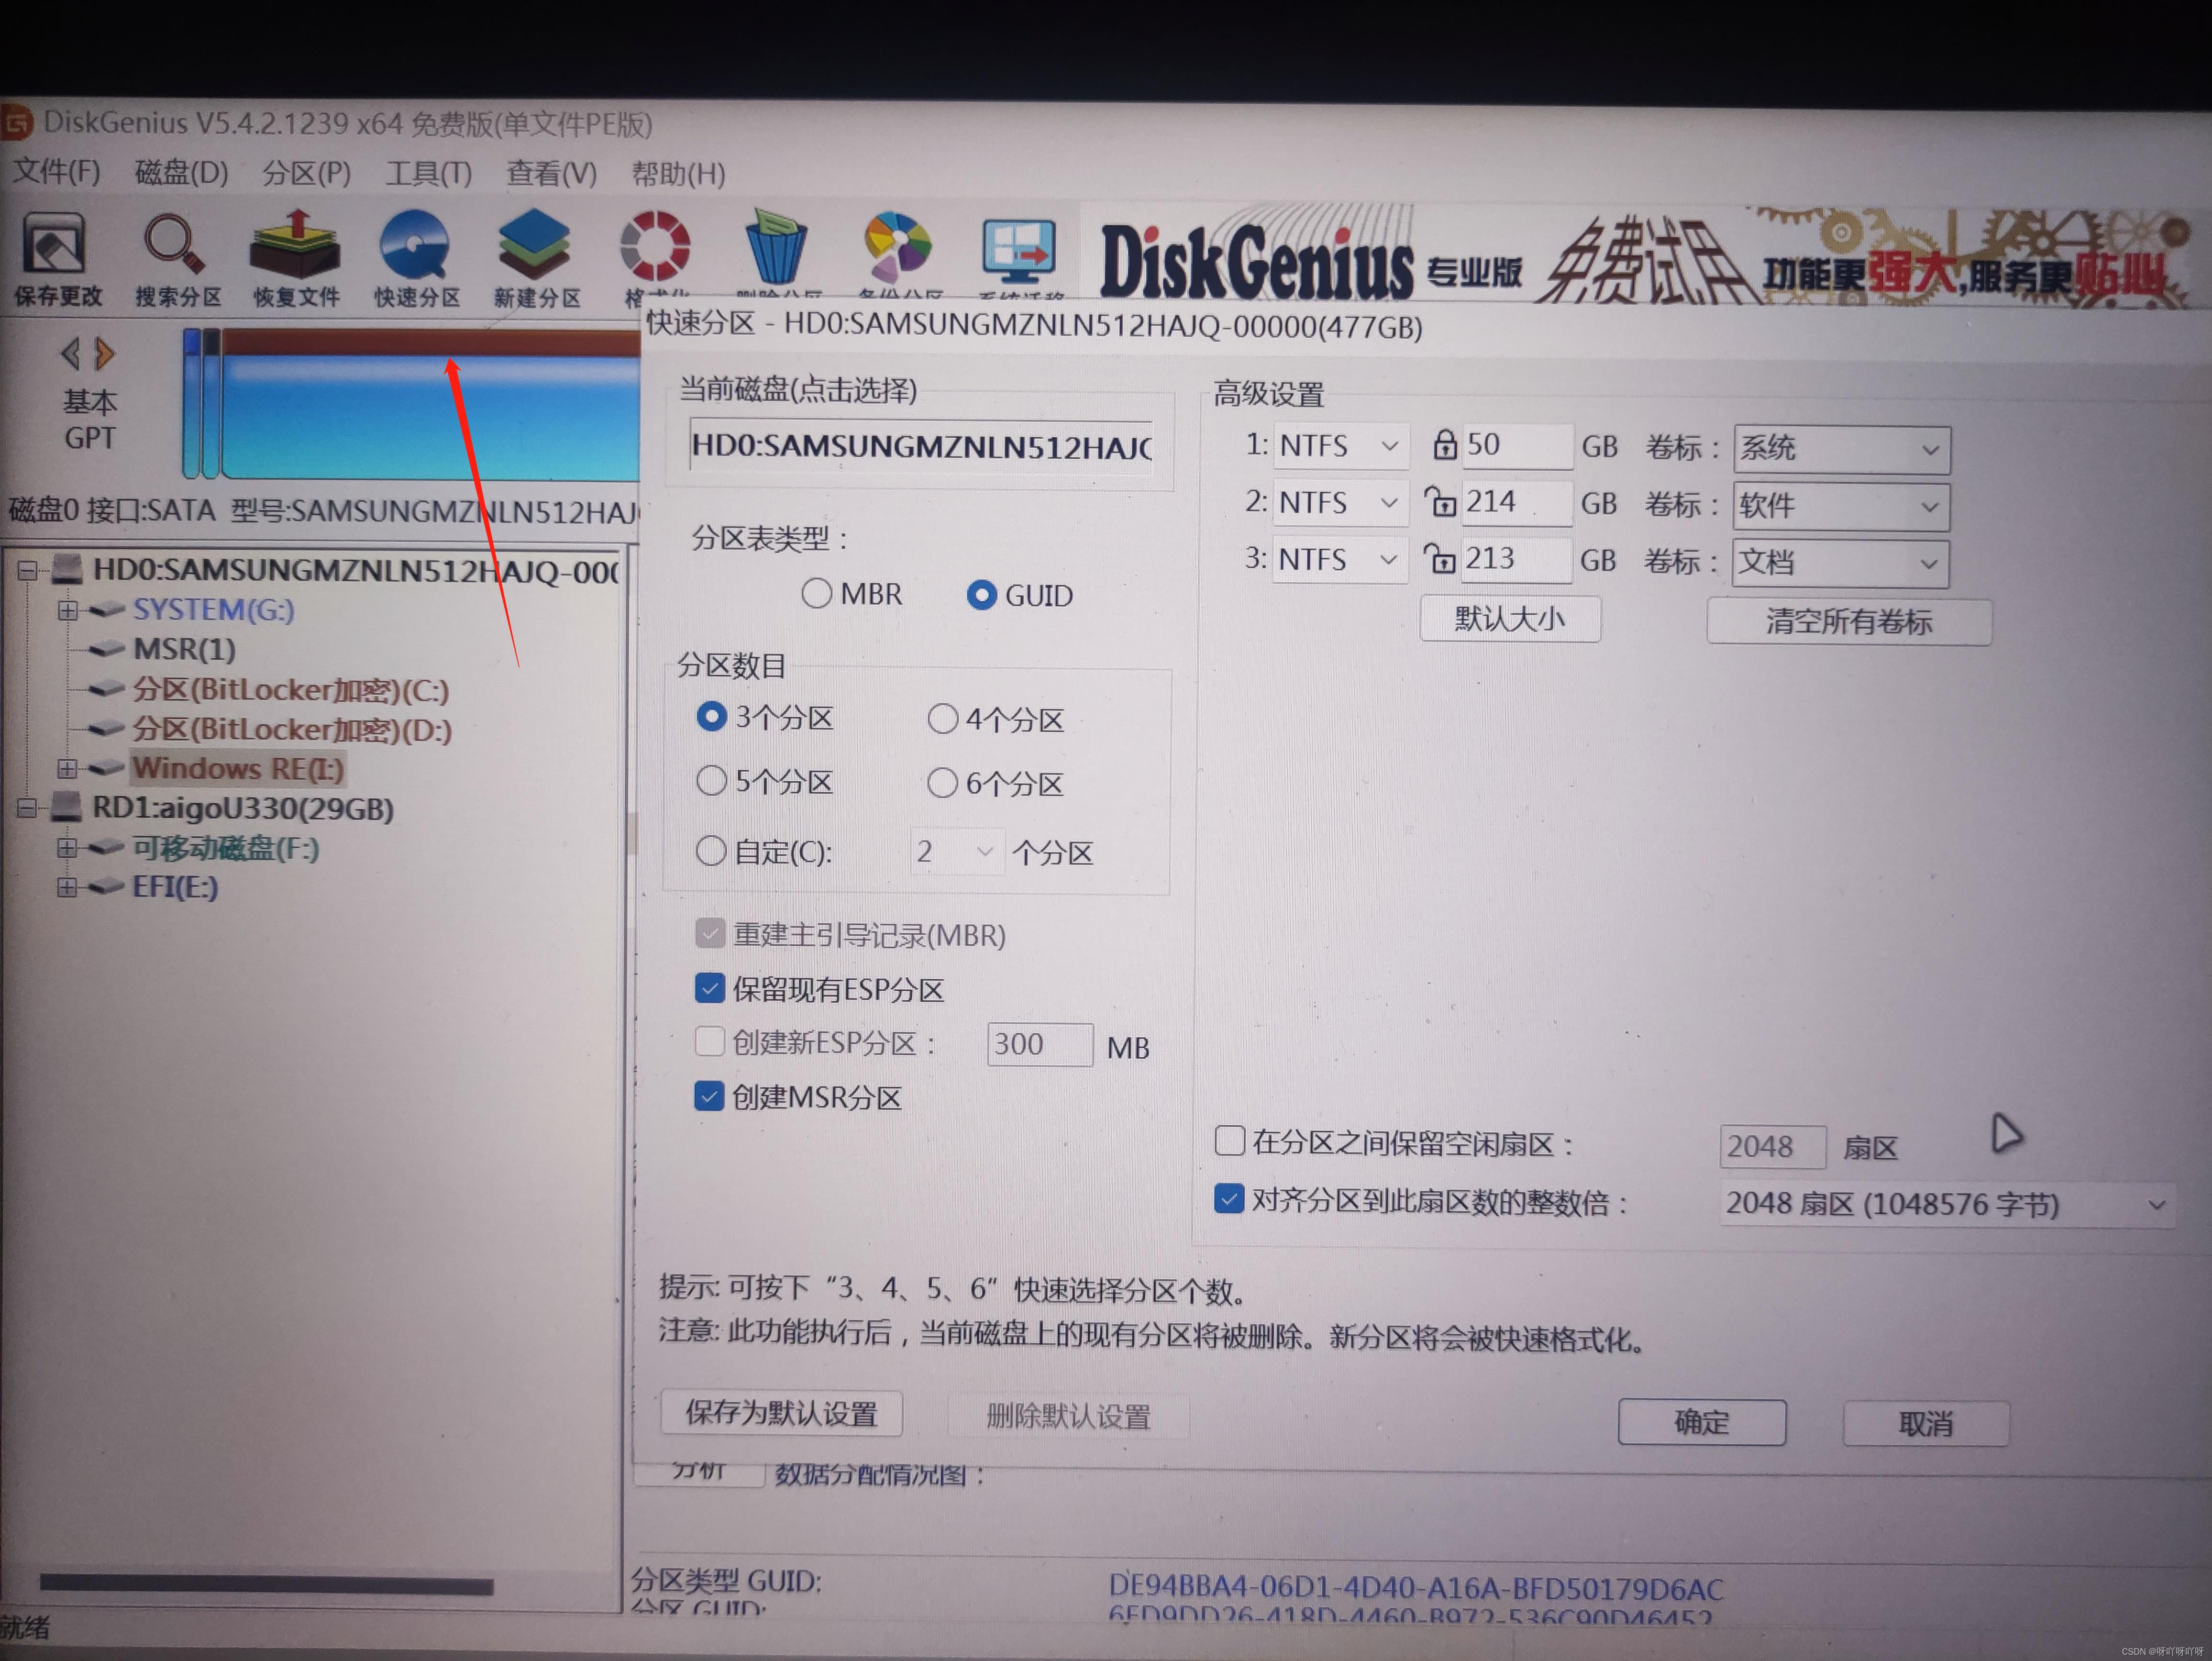
Task: Uncheck 保留现有ESP分区 checkbox
Action: point(710,989)
